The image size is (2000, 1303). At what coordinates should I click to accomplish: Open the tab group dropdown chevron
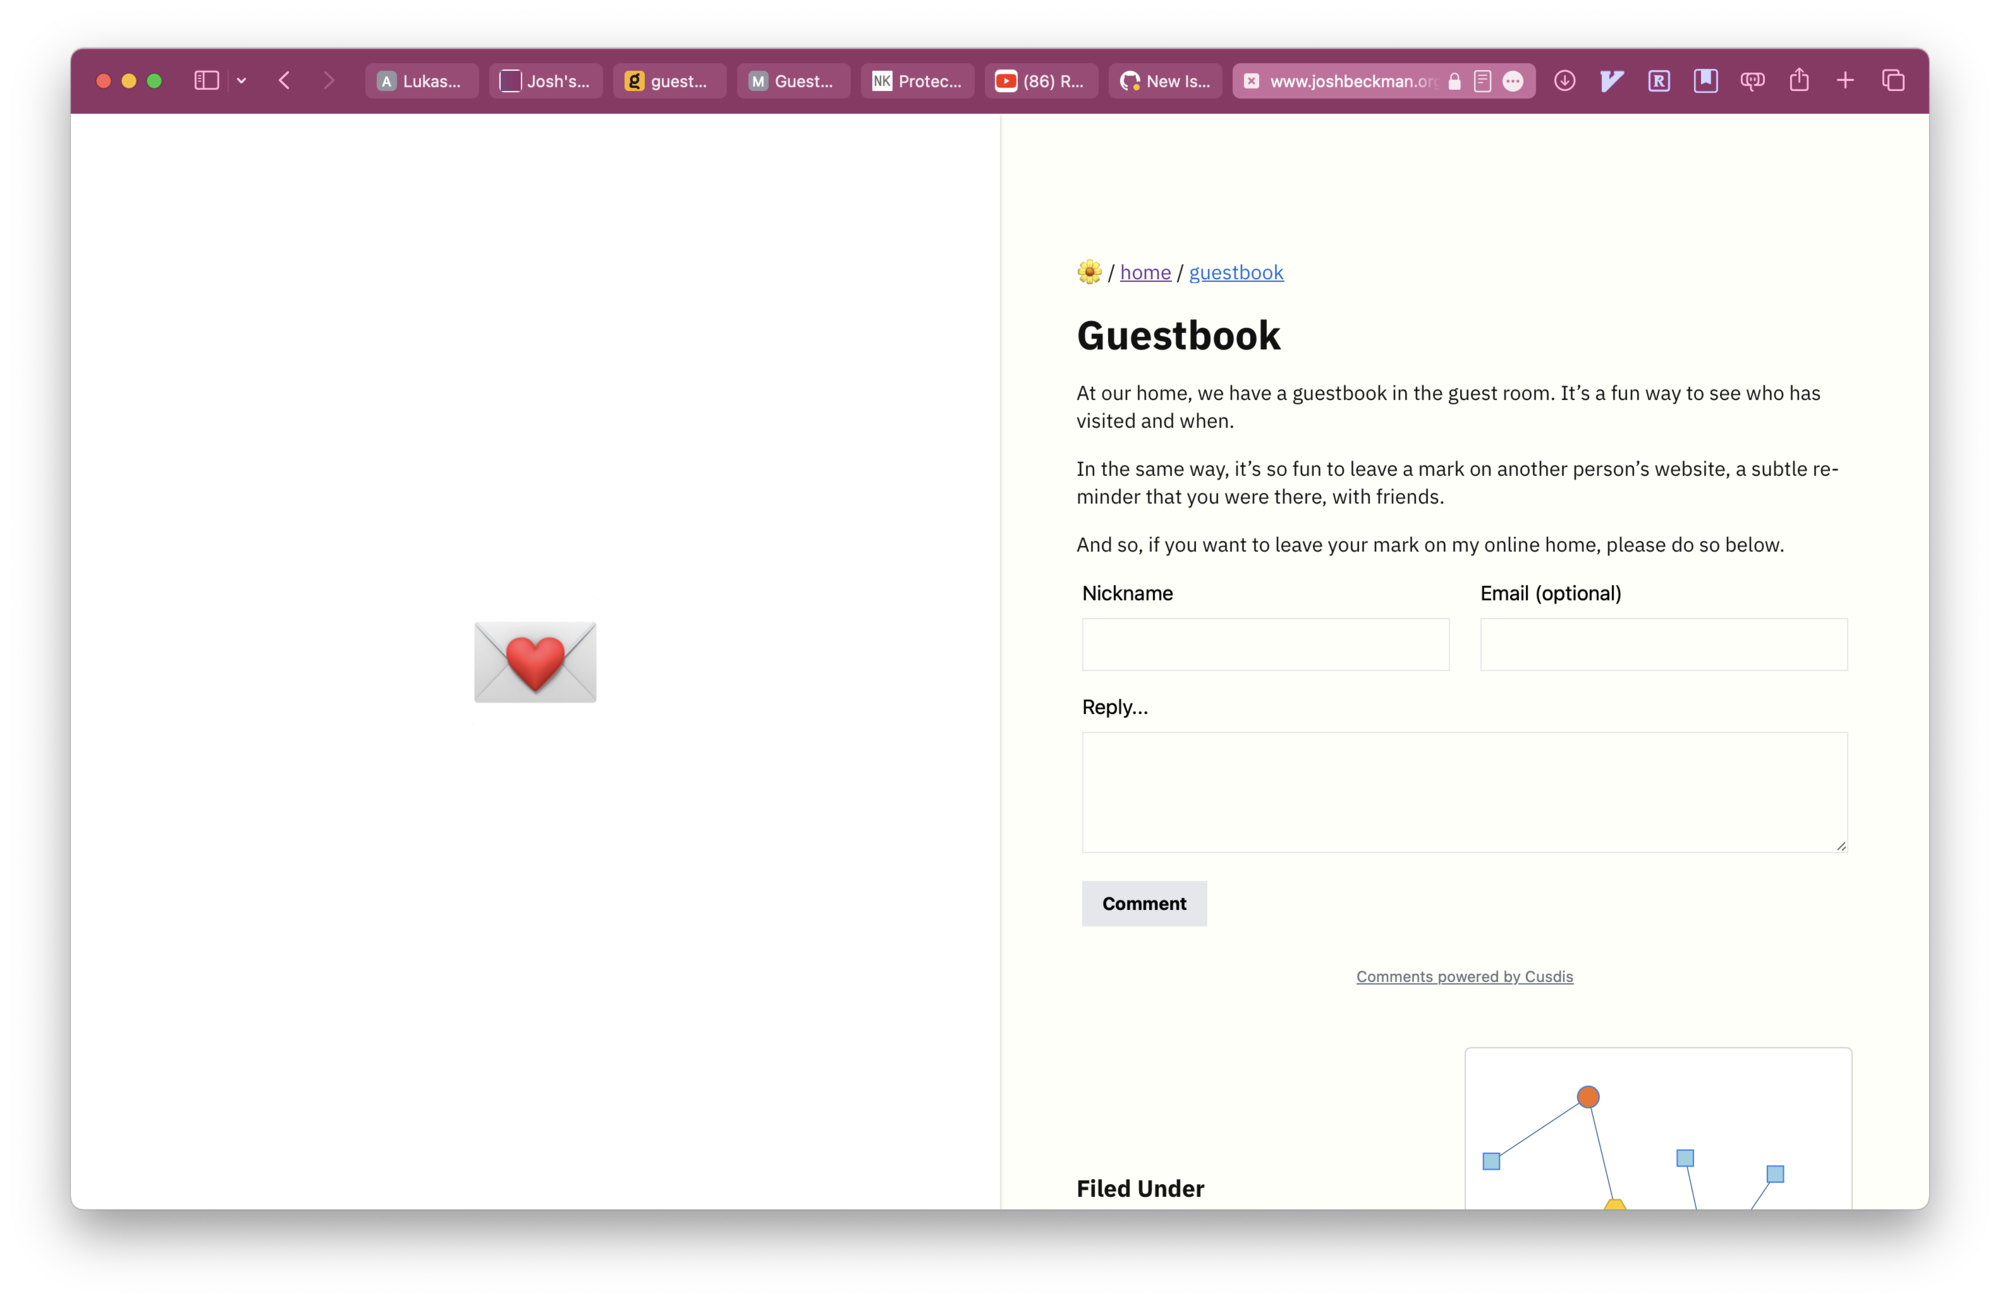click(x=242, y=81)
